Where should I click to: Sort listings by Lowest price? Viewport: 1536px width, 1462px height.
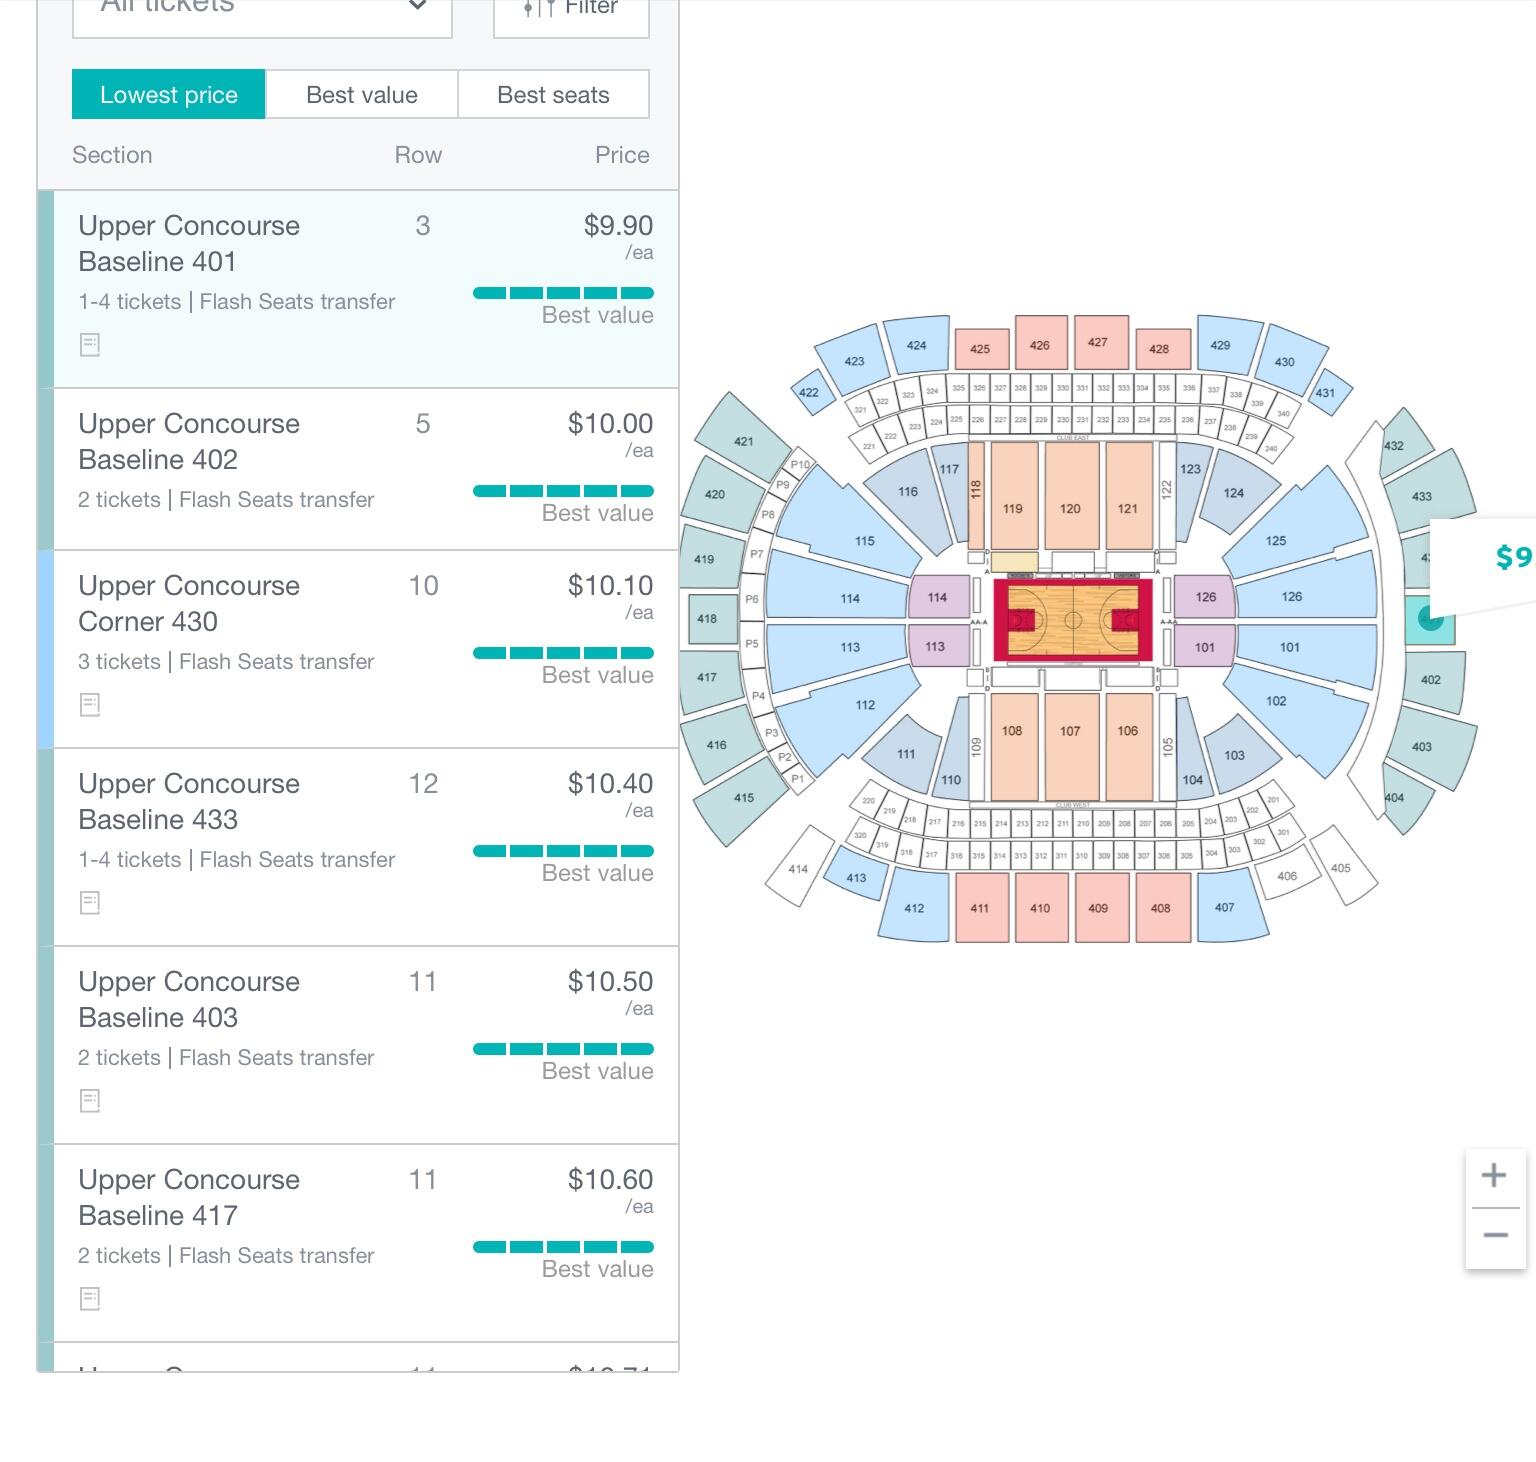(x=168, y=95)
